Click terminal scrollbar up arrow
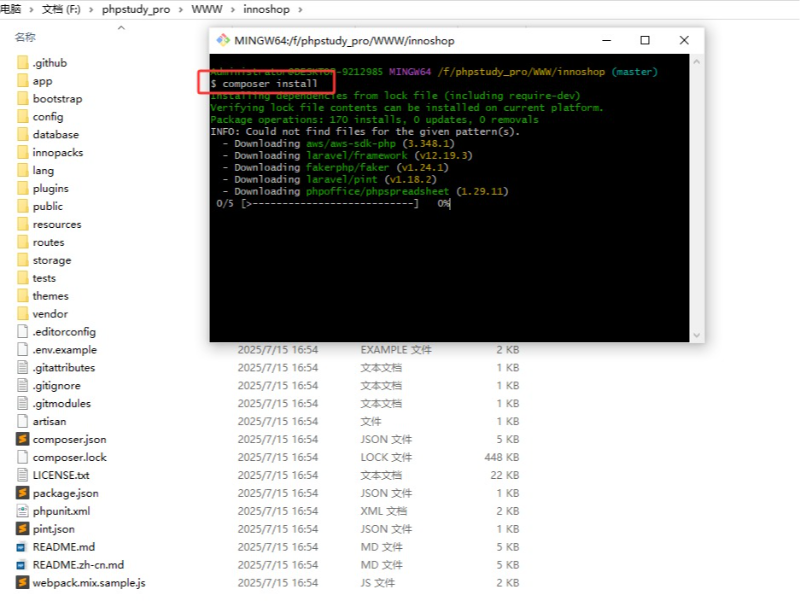 pos(696,62)
